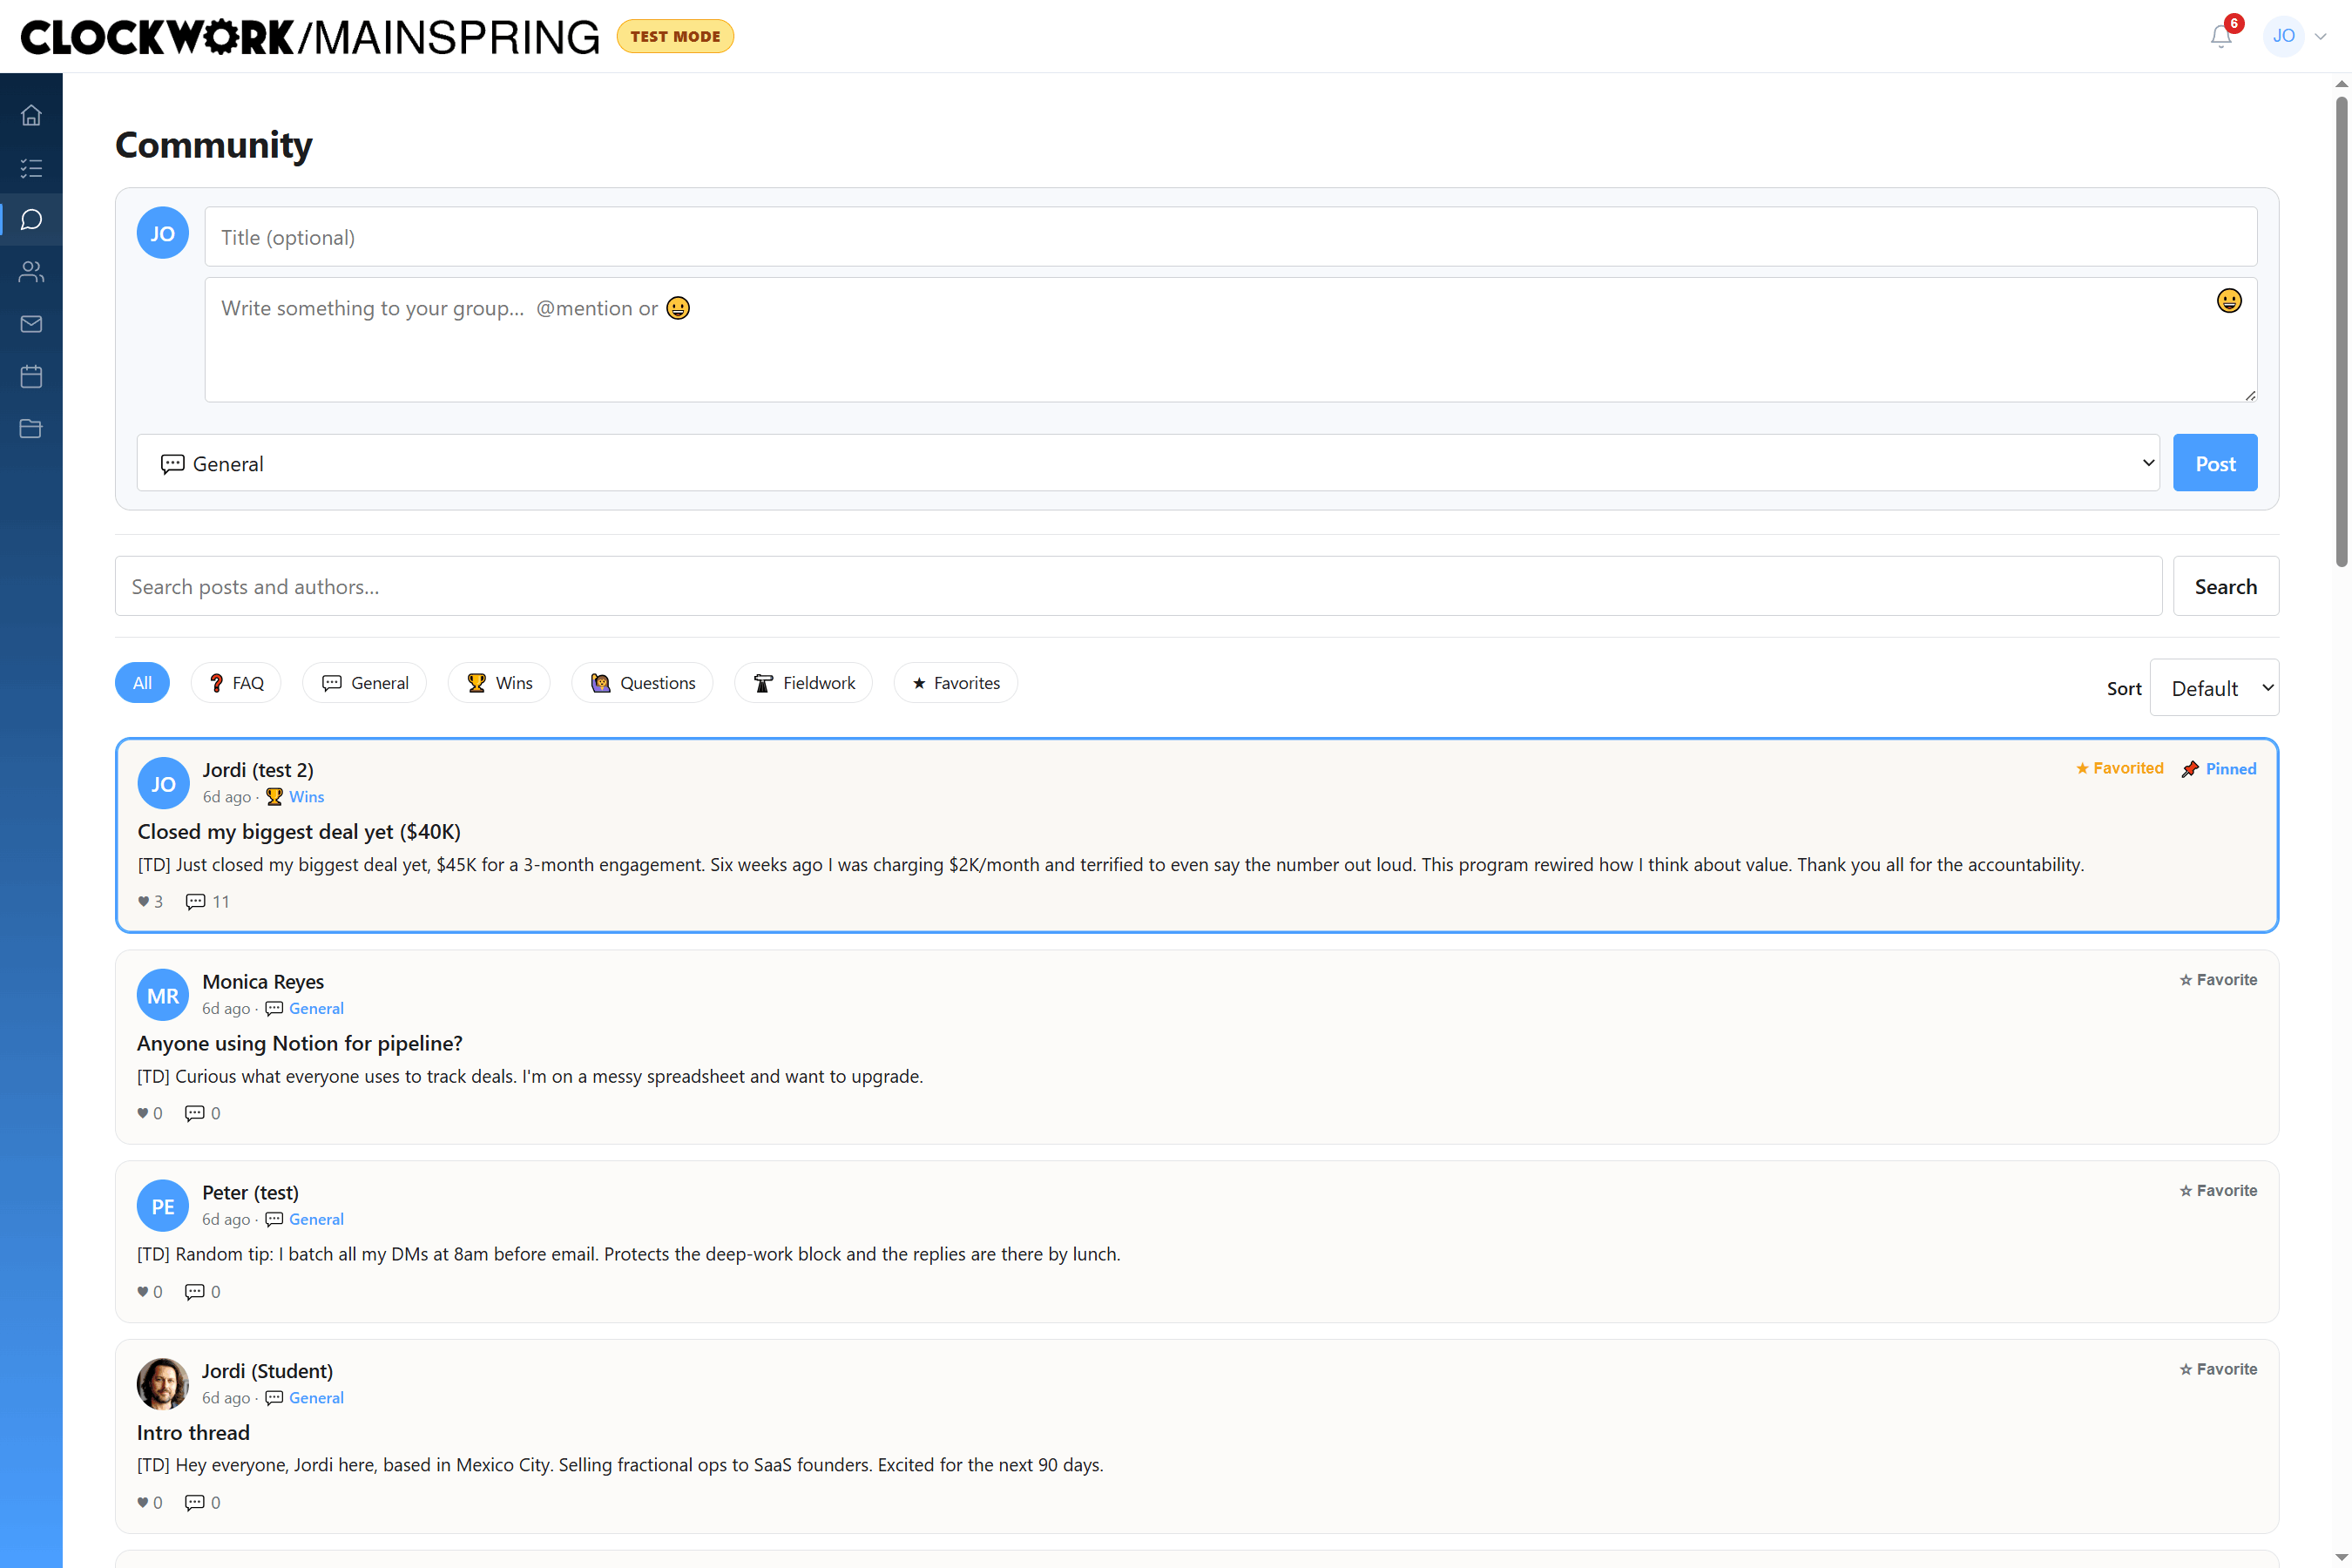Open the calendar sidebar icon
The width and height of the screenshot is (2352, 1568).
tap(31, 376)
